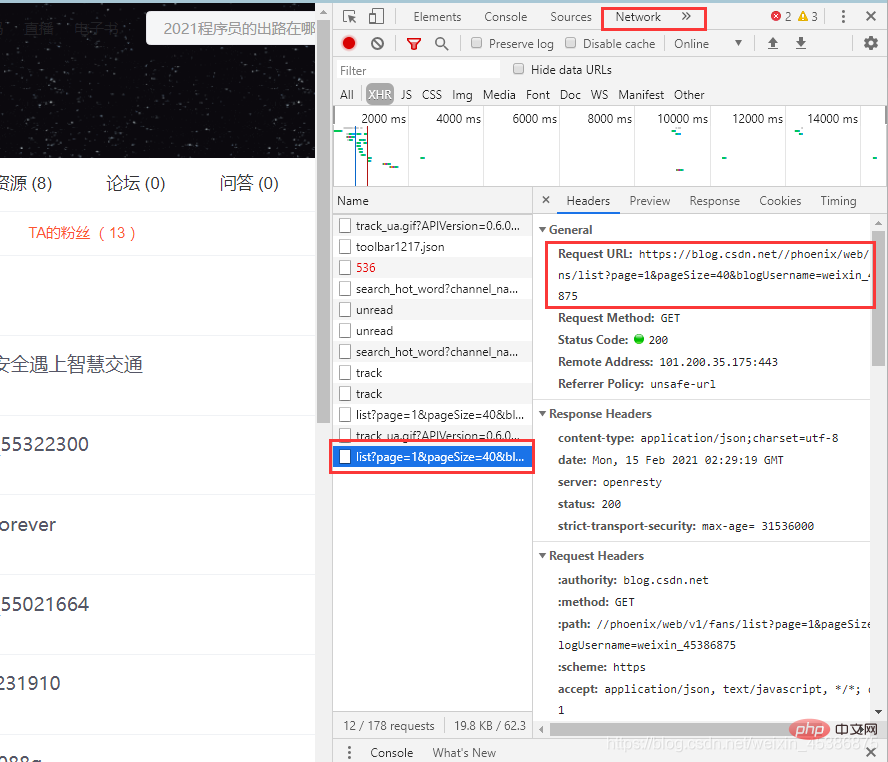Check the Disable cache option
The height and width of the screenshot is (762, 888).
click(571, 43)
